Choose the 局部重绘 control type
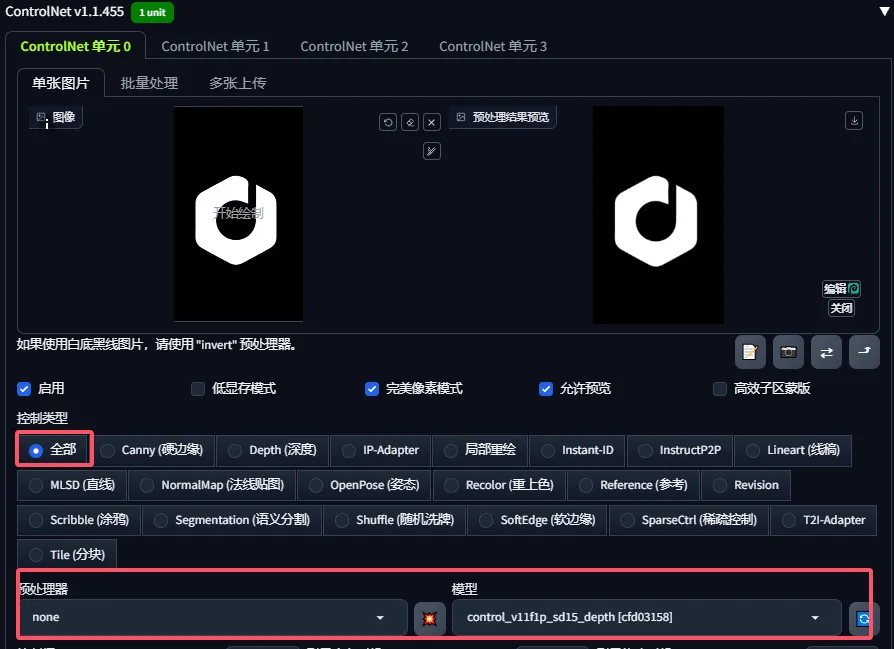This screenshot has width=894, height=649. click(x=480, y=451)
